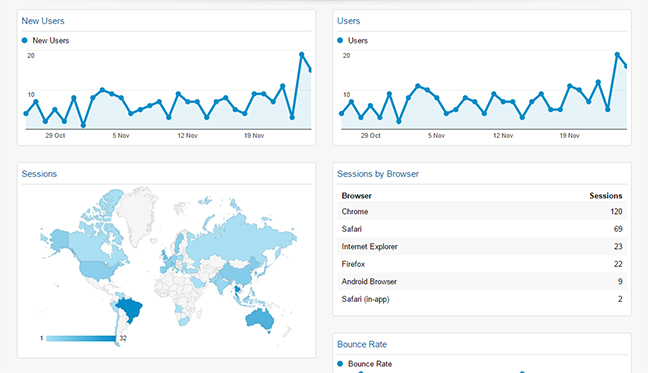The width and height of the screenshot is (648, 373).
Task: Click the peak data point in Users chart
Action: tap(617, 55)
